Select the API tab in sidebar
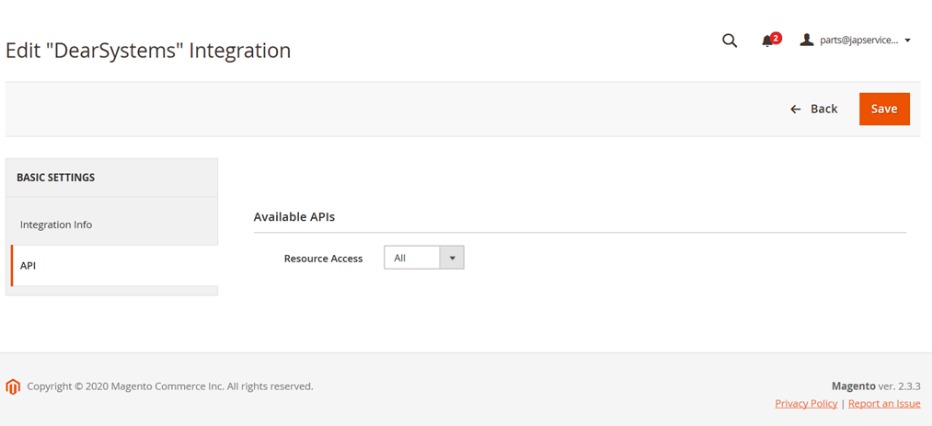 pyautogui.click(x=28, y=266)
